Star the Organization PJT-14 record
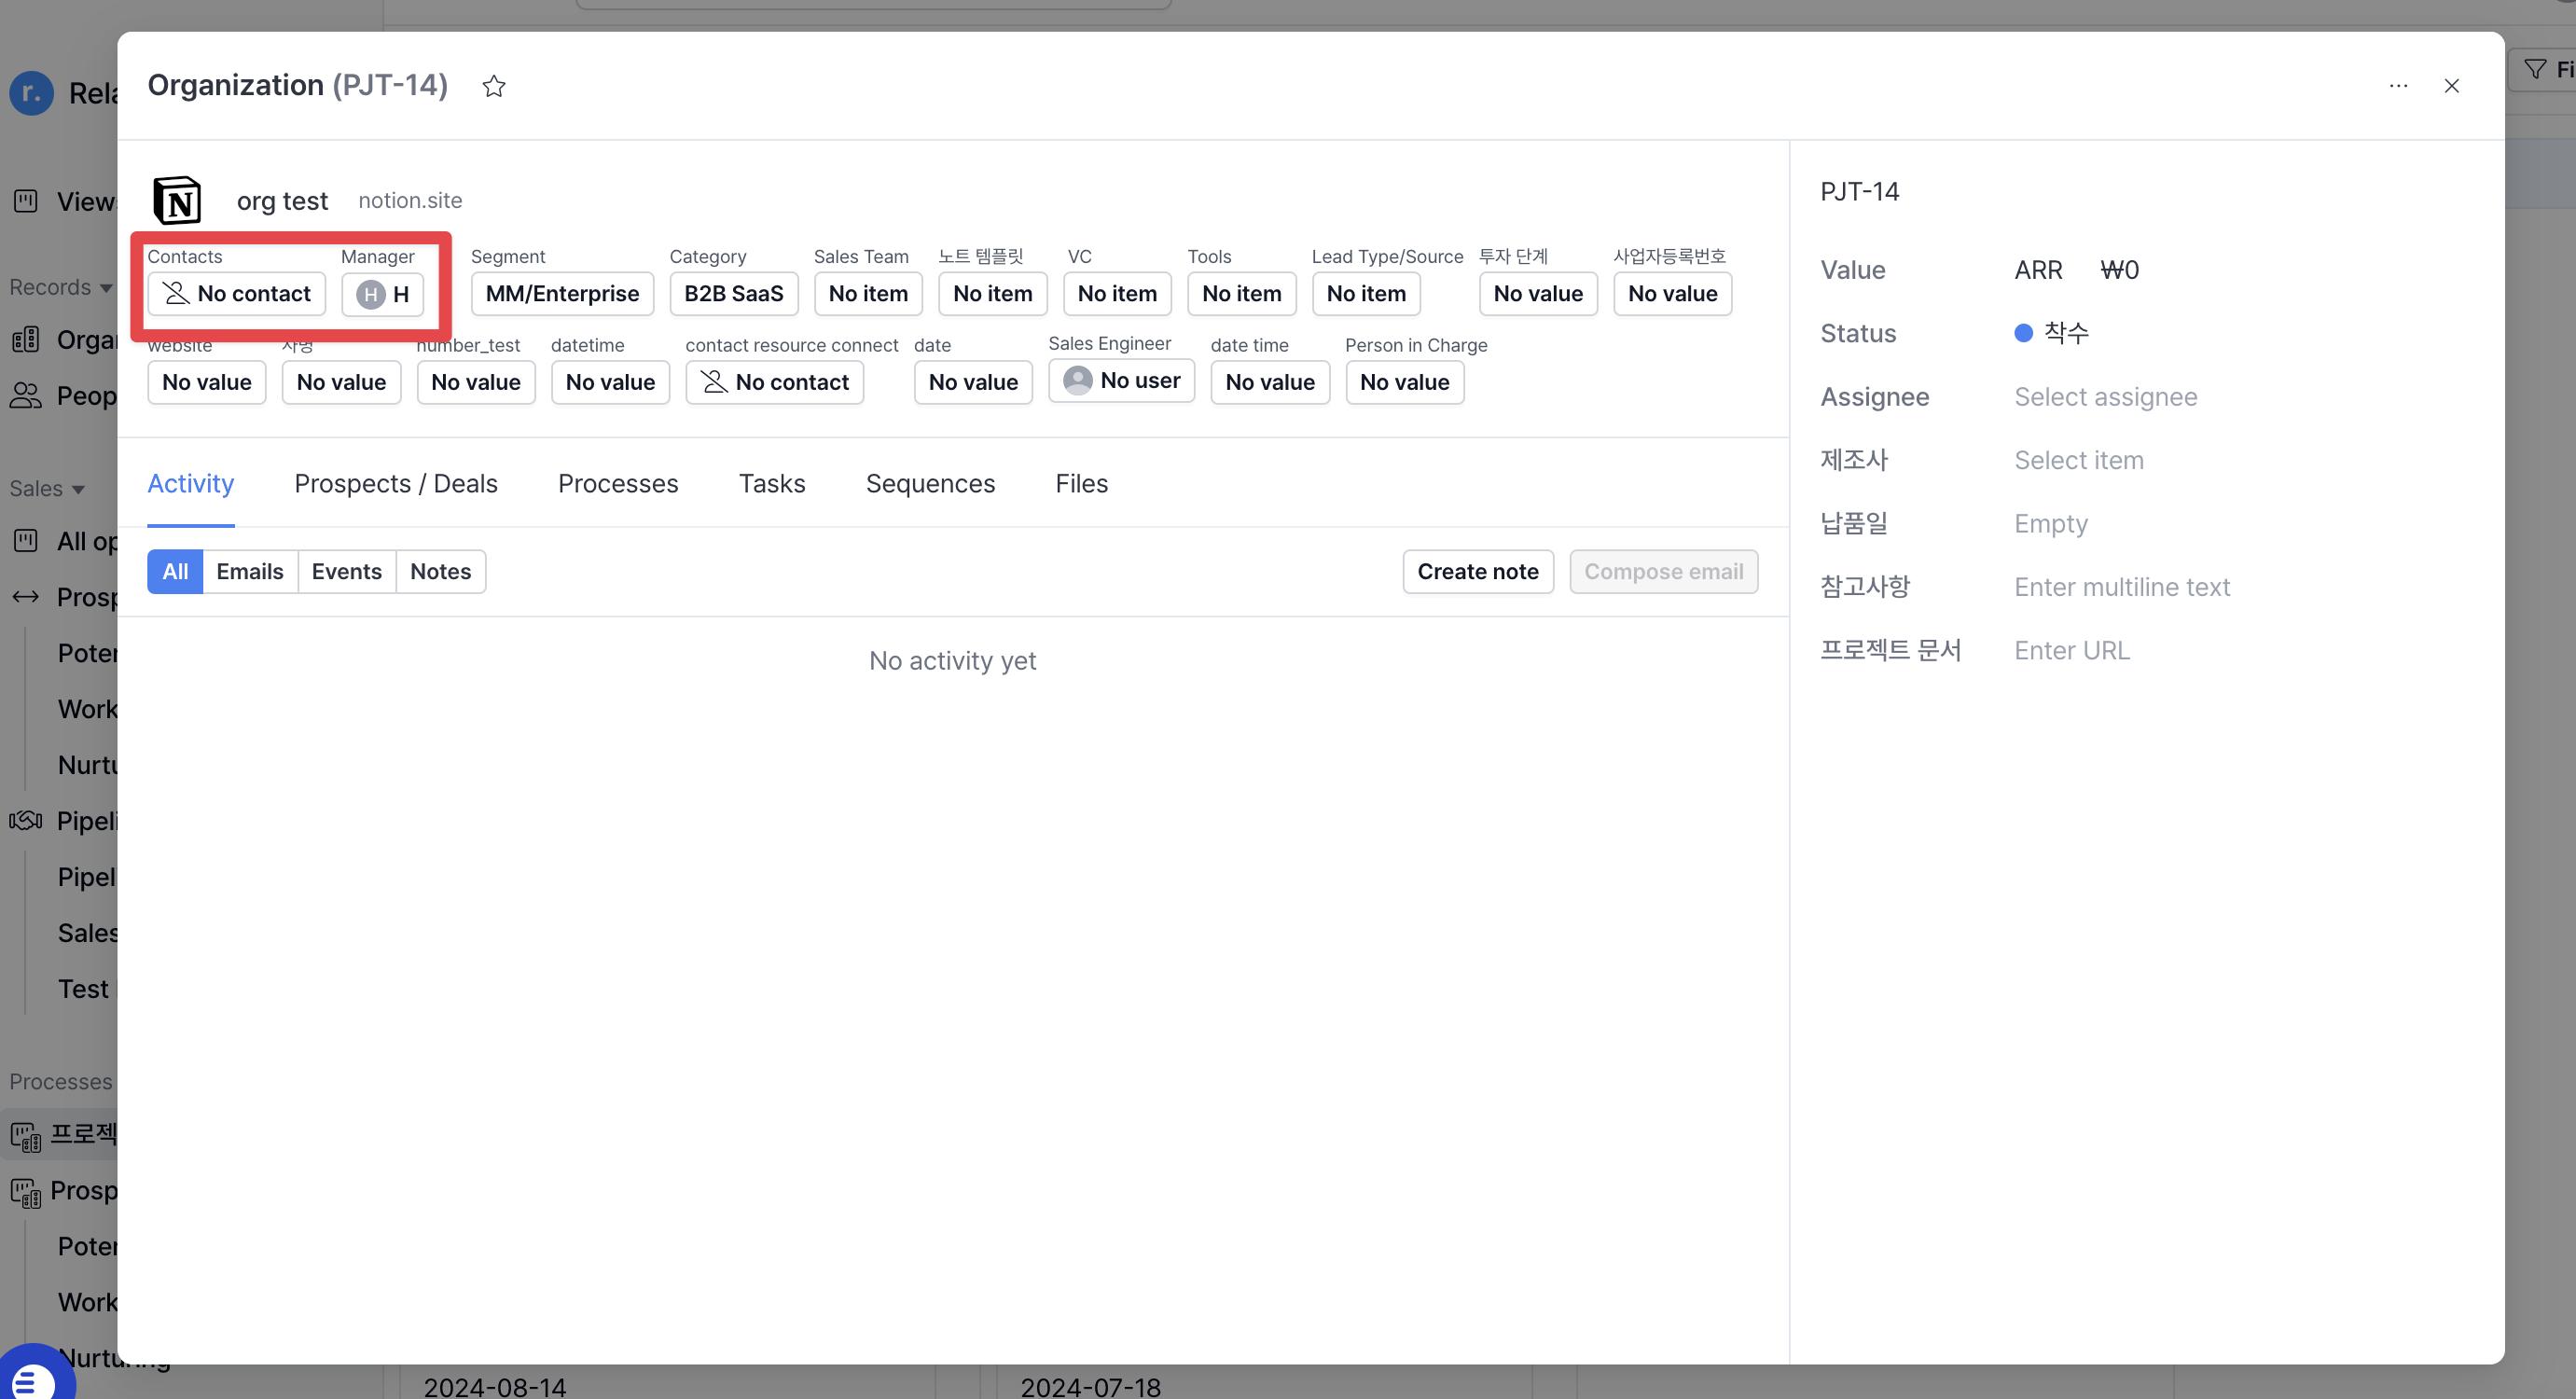 pyautogui.click(x=493, y=86)
